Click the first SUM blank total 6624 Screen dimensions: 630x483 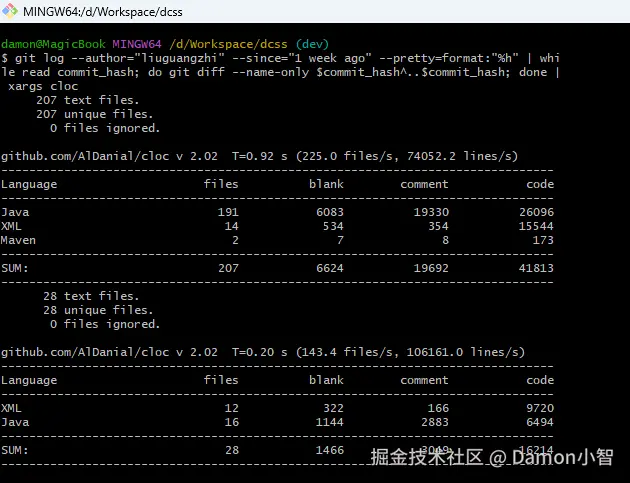click(x=330, y=268)
